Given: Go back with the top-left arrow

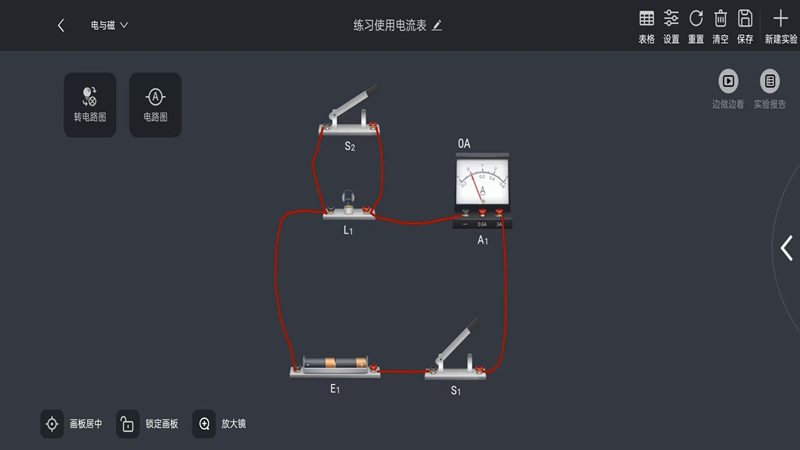Looking at the screenshot, I should 61,25.
